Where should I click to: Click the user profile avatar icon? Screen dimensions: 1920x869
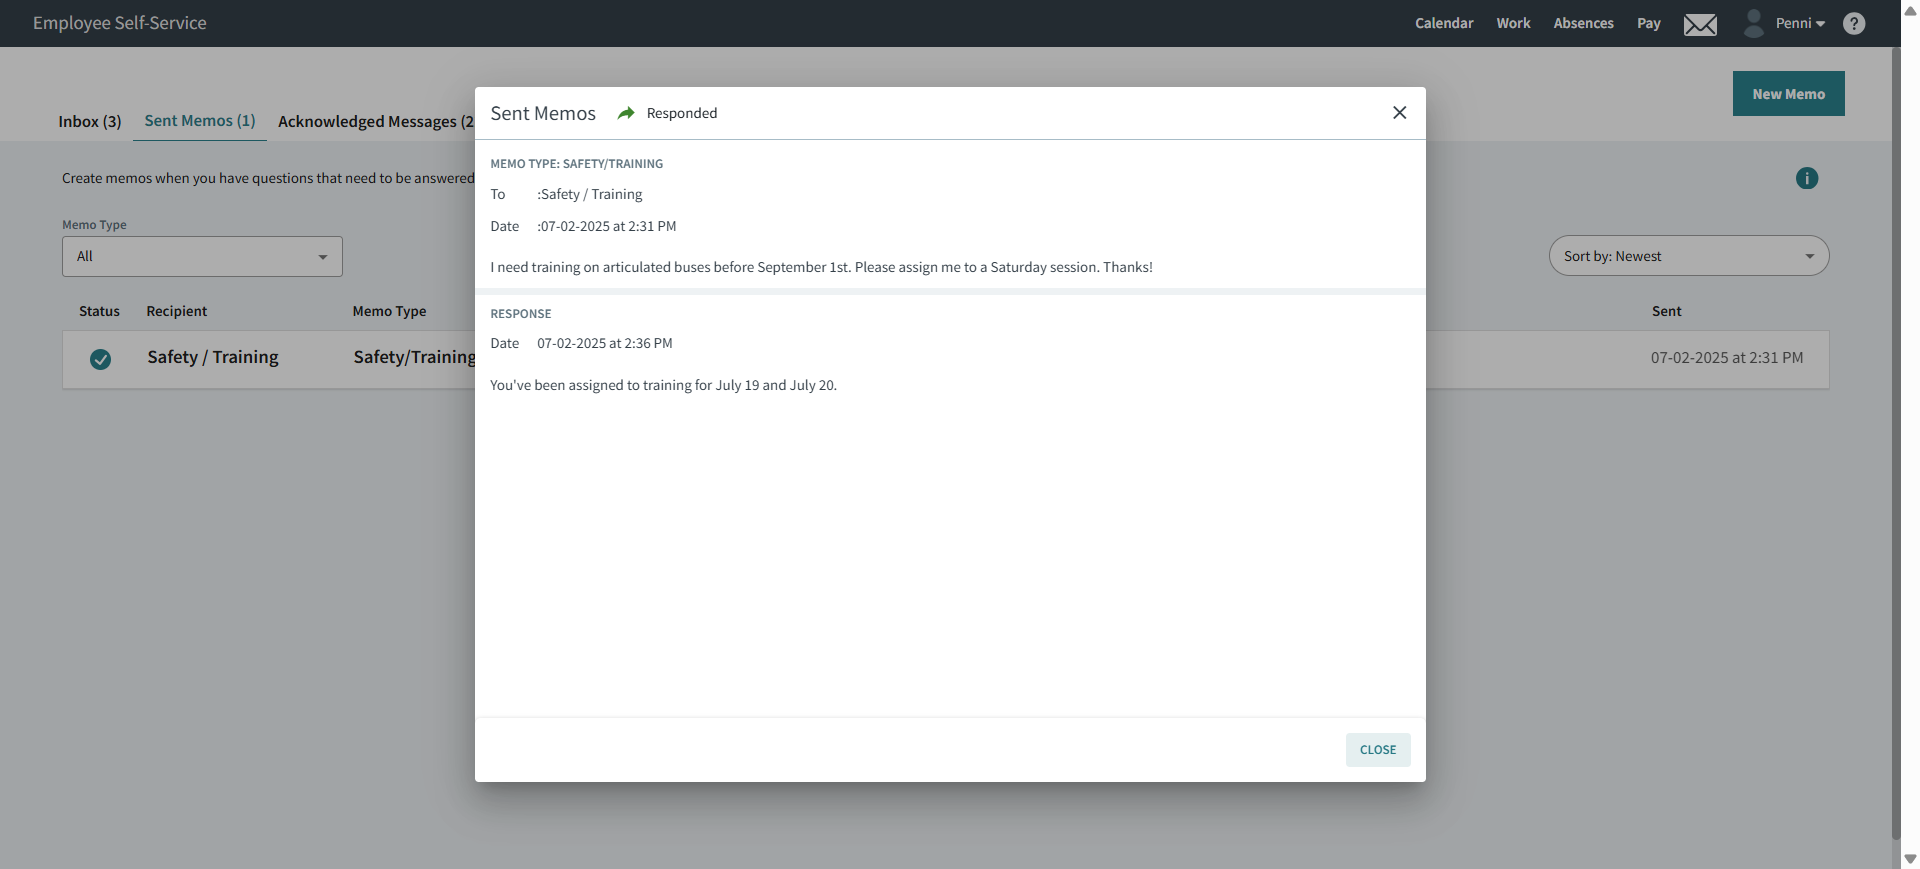pos(1754,23)
